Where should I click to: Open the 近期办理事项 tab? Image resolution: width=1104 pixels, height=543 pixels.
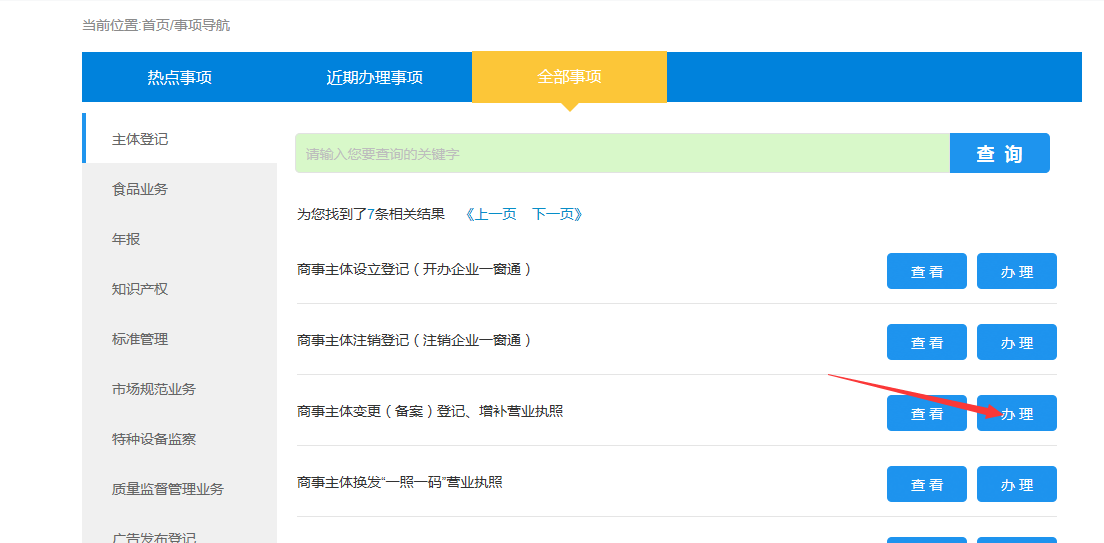pos(374,77)
